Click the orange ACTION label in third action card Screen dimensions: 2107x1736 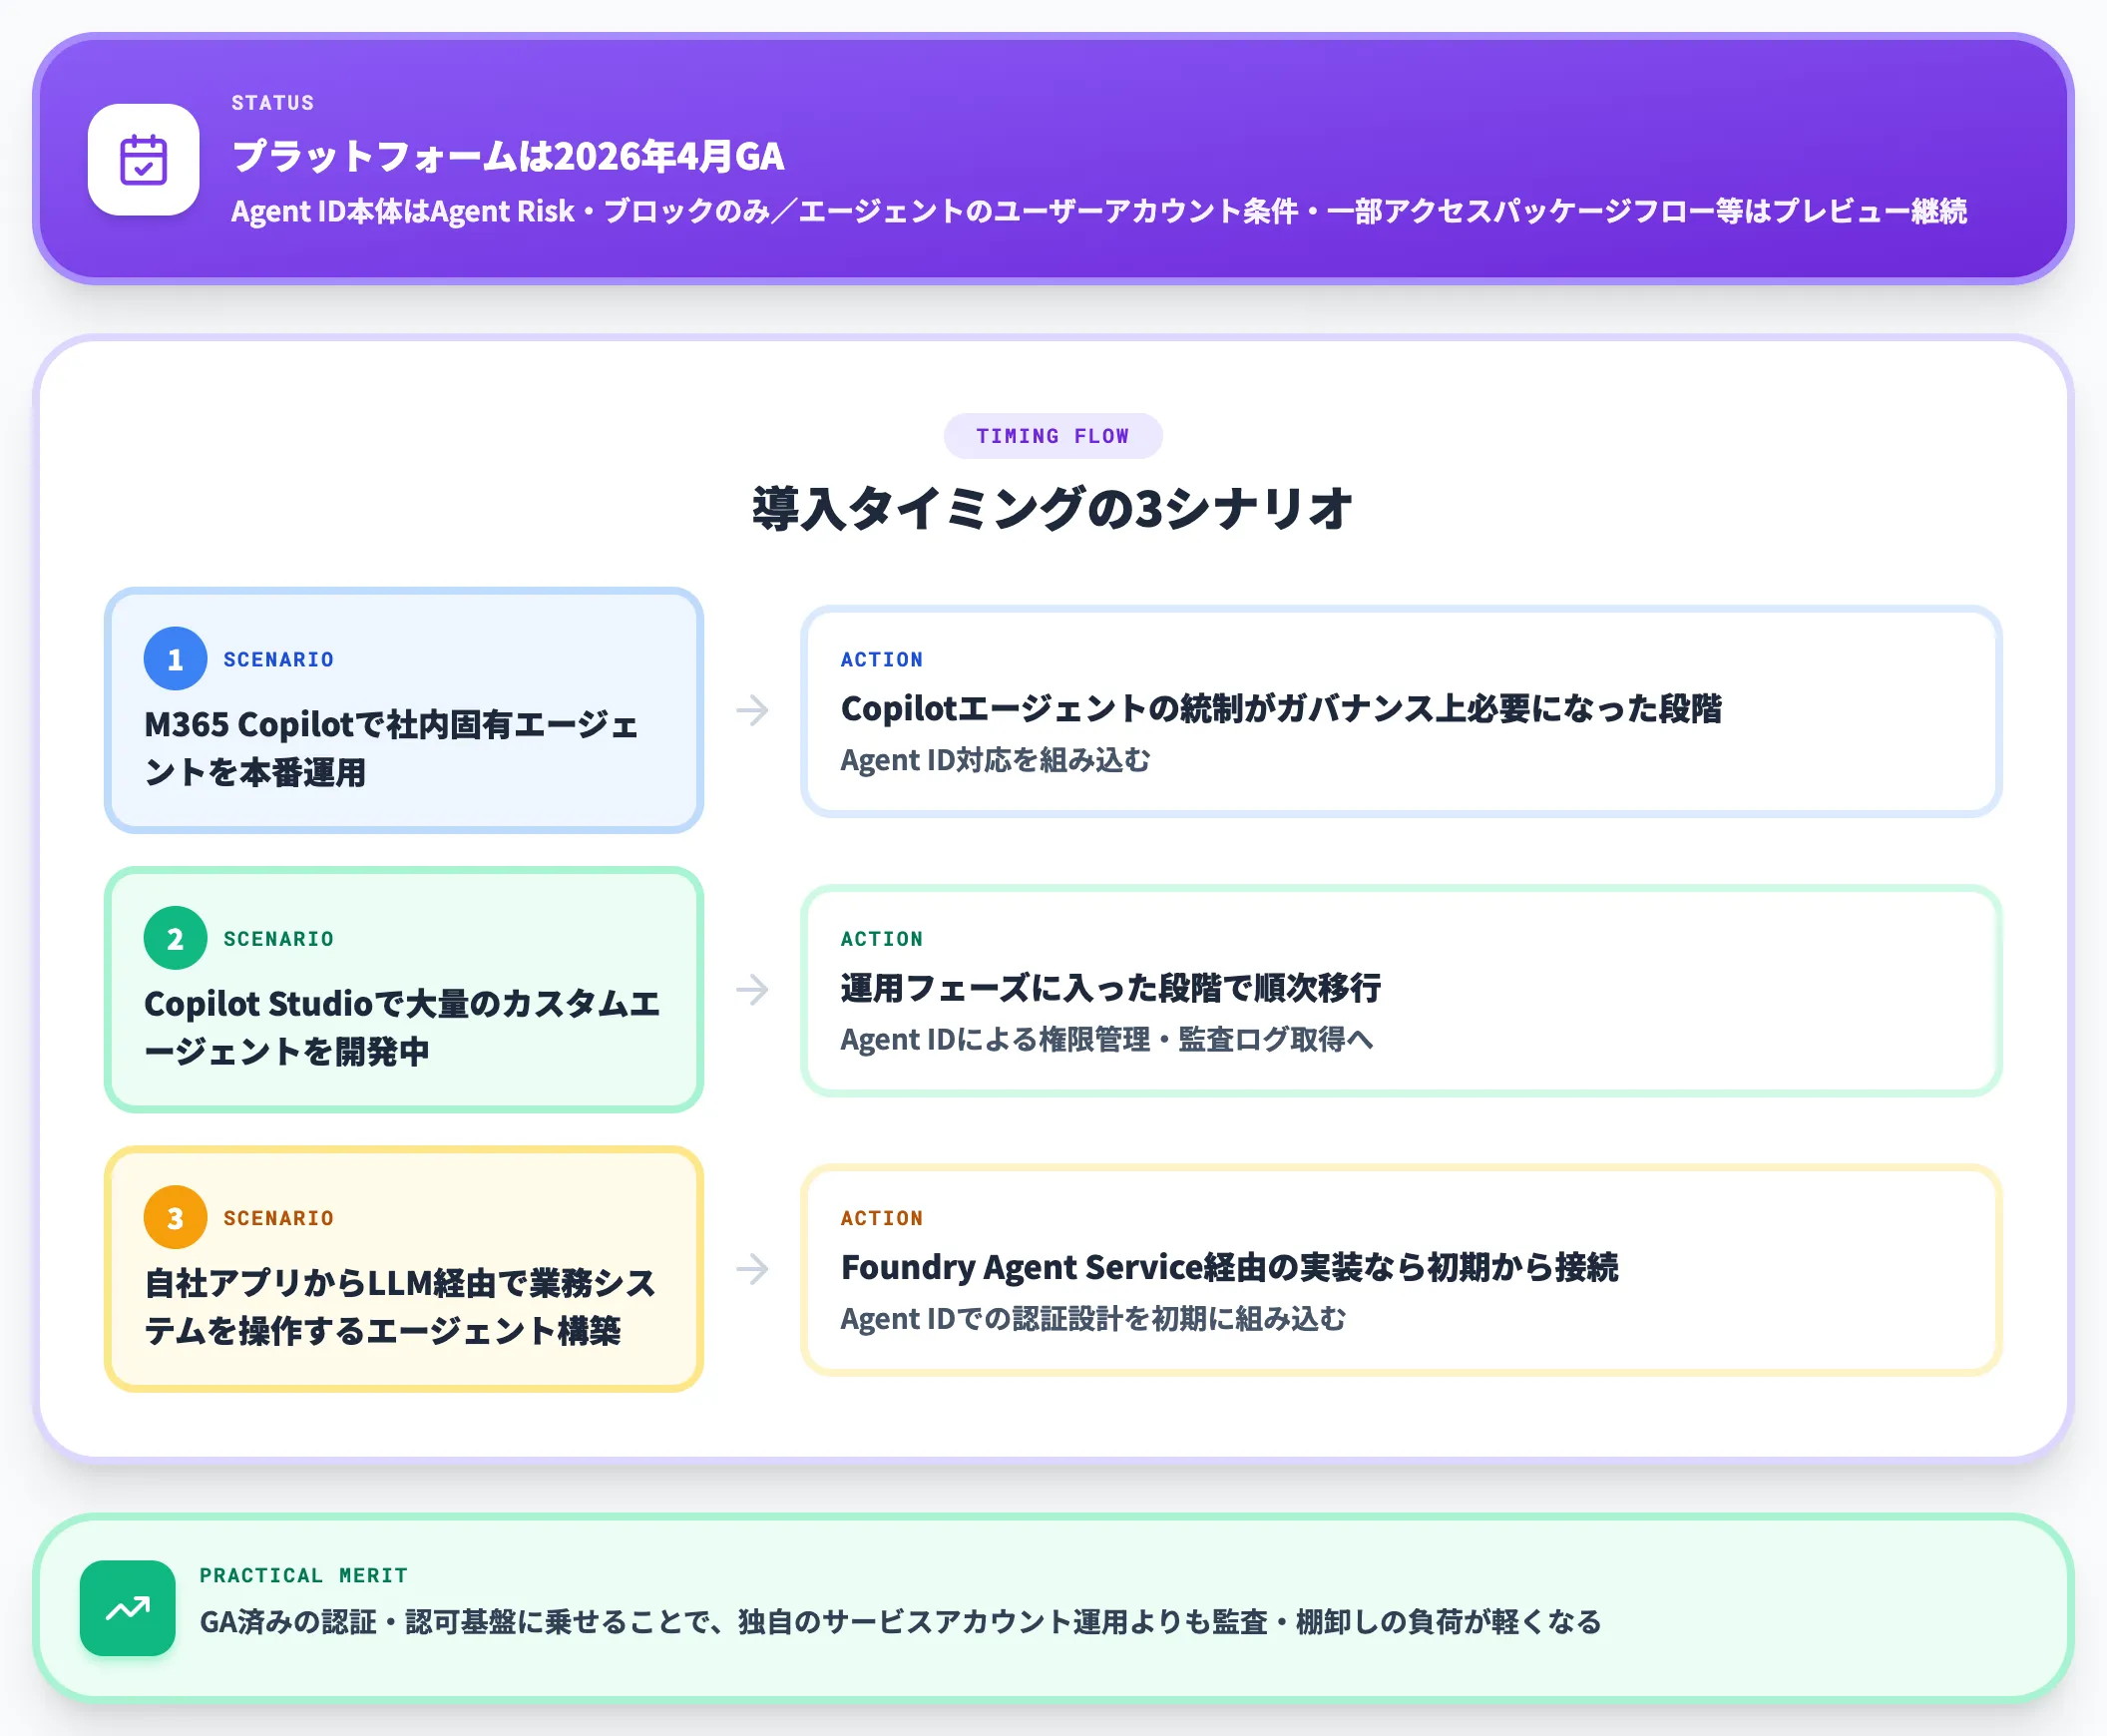881,1217
